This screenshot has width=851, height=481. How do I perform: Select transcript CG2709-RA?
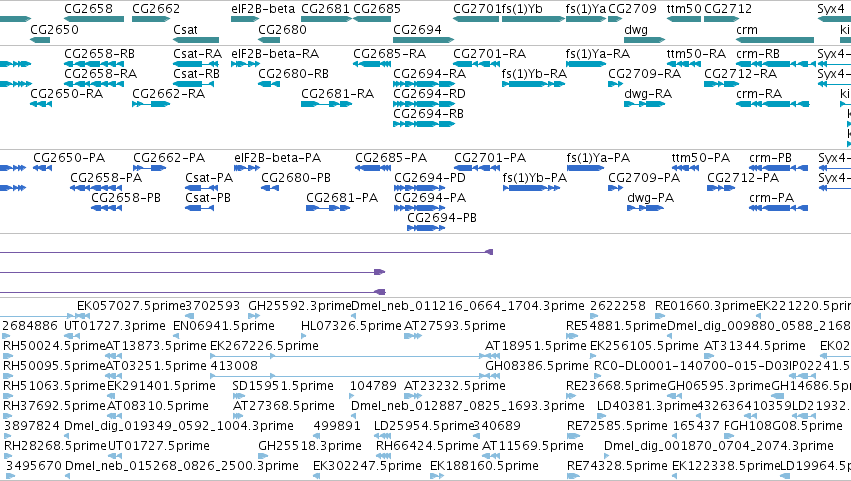(x=615, y=84)
